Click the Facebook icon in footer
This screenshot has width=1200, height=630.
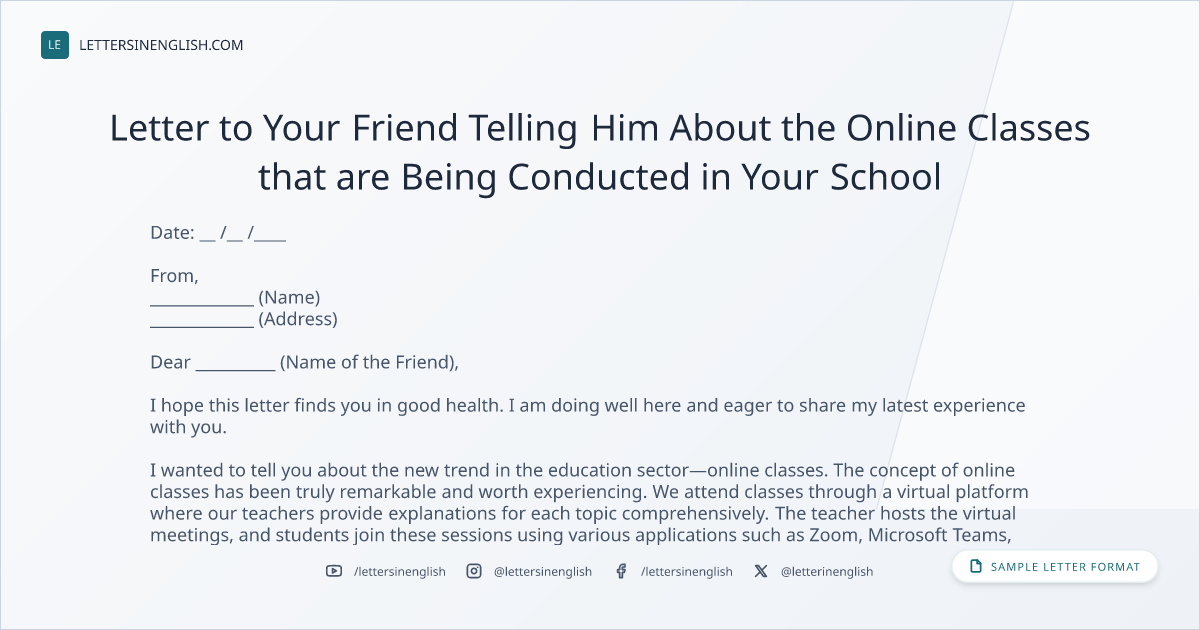(x=621, y=571)
